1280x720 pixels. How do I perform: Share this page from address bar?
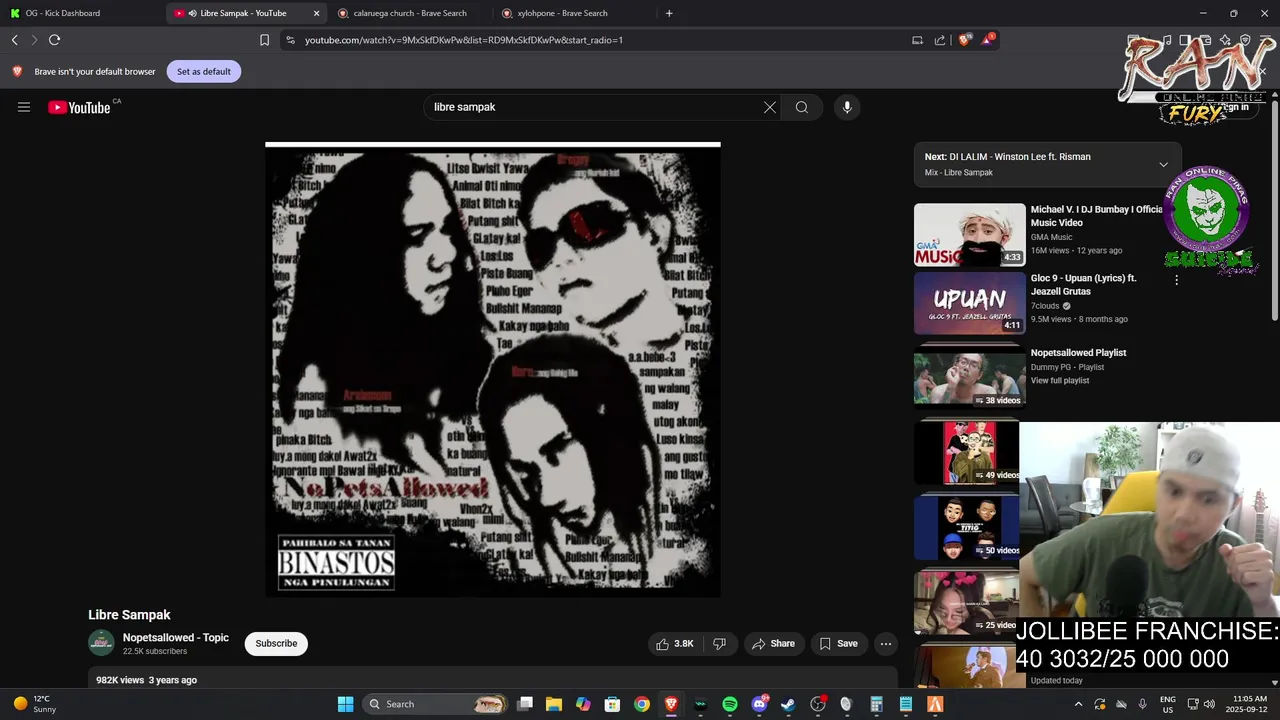click(940, 40)
